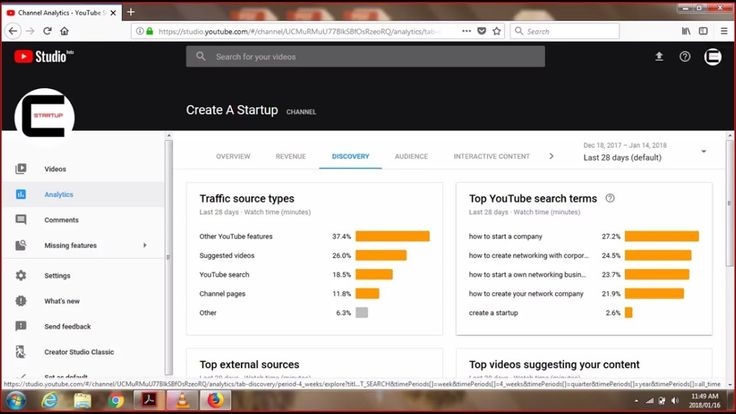Click the Videos sidebar icon

point(21,169)
